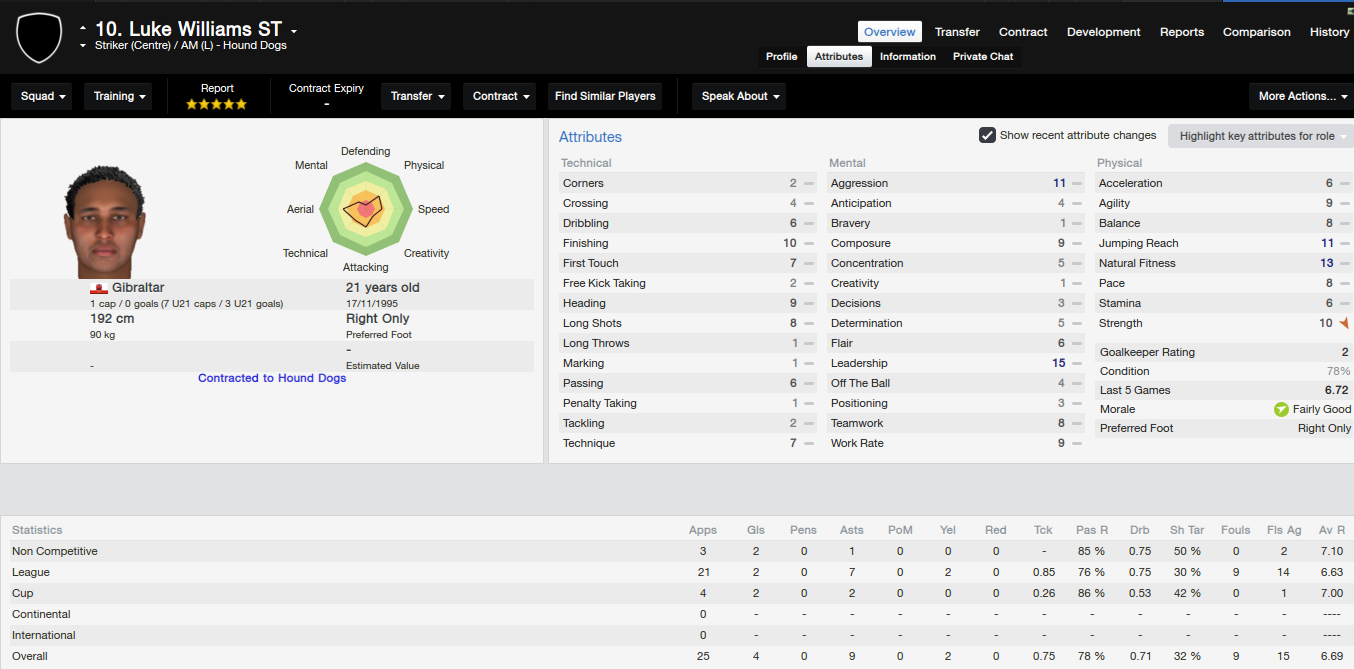This screenshot has width=1354, height=669.
Task: Follow the Contracted to Hound Dogs link
Action: coord(272,378)
